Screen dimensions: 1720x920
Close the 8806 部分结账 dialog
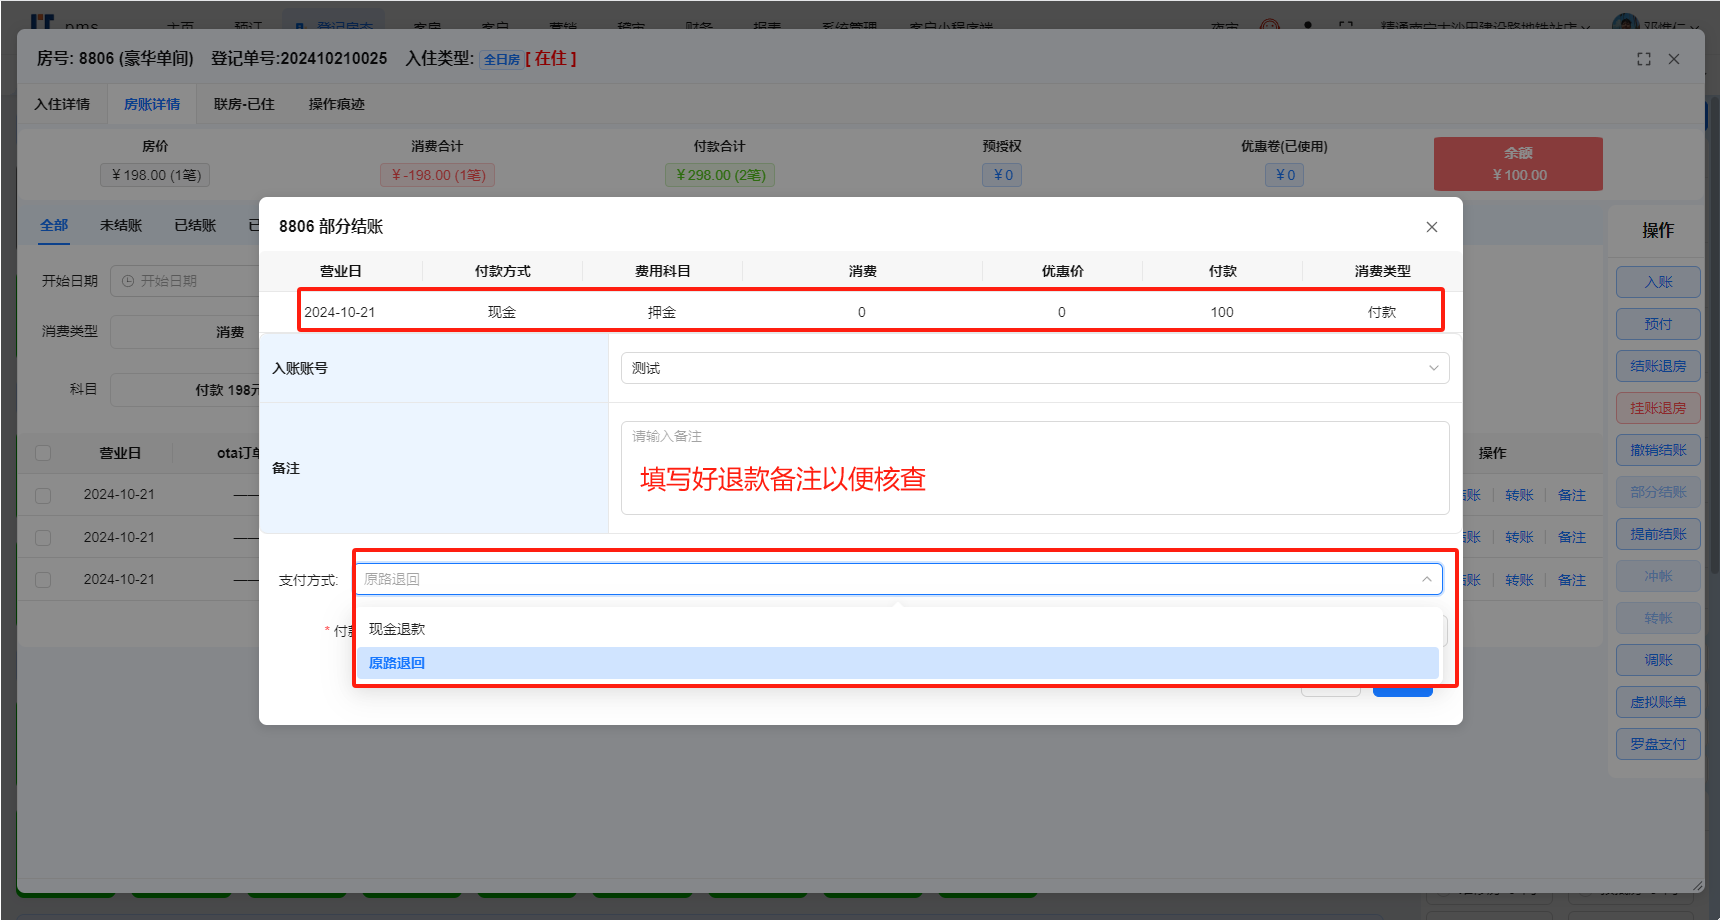click(x=1431, y=227)
